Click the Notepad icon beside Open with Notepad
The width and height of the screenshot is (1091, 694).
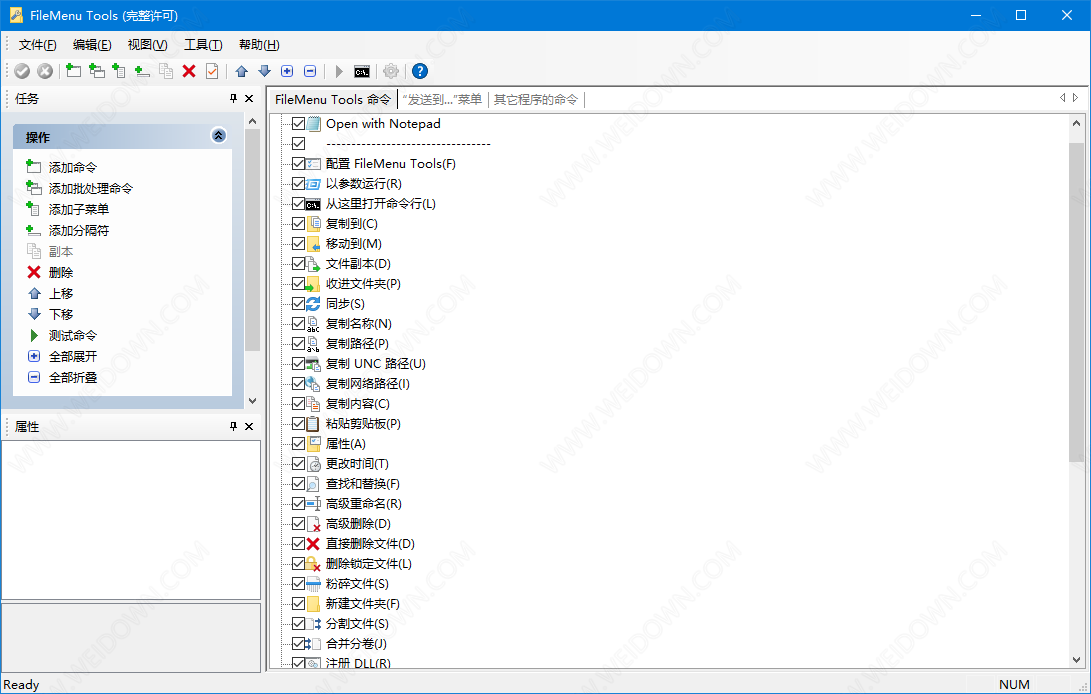(x=314, y=124)
